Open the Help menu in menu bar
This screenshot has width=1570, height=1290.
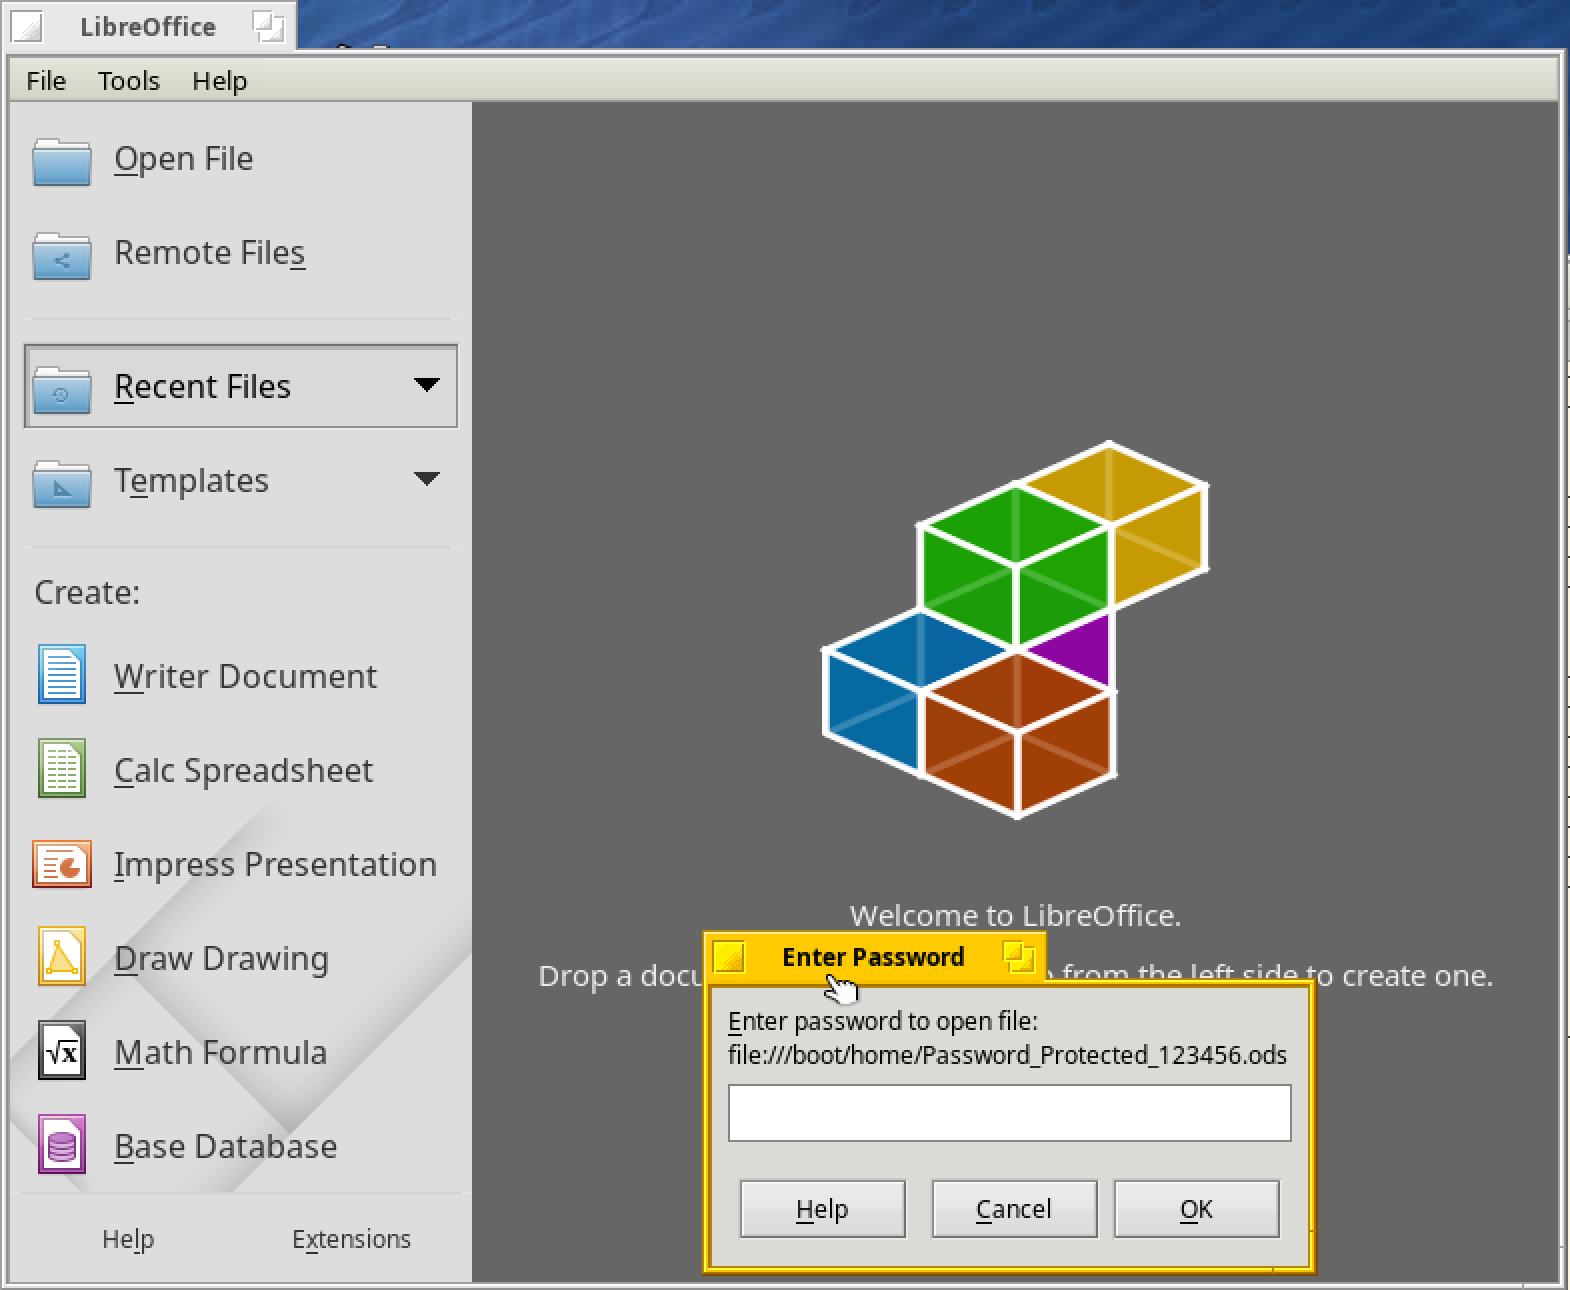click(x=219, y=81)
